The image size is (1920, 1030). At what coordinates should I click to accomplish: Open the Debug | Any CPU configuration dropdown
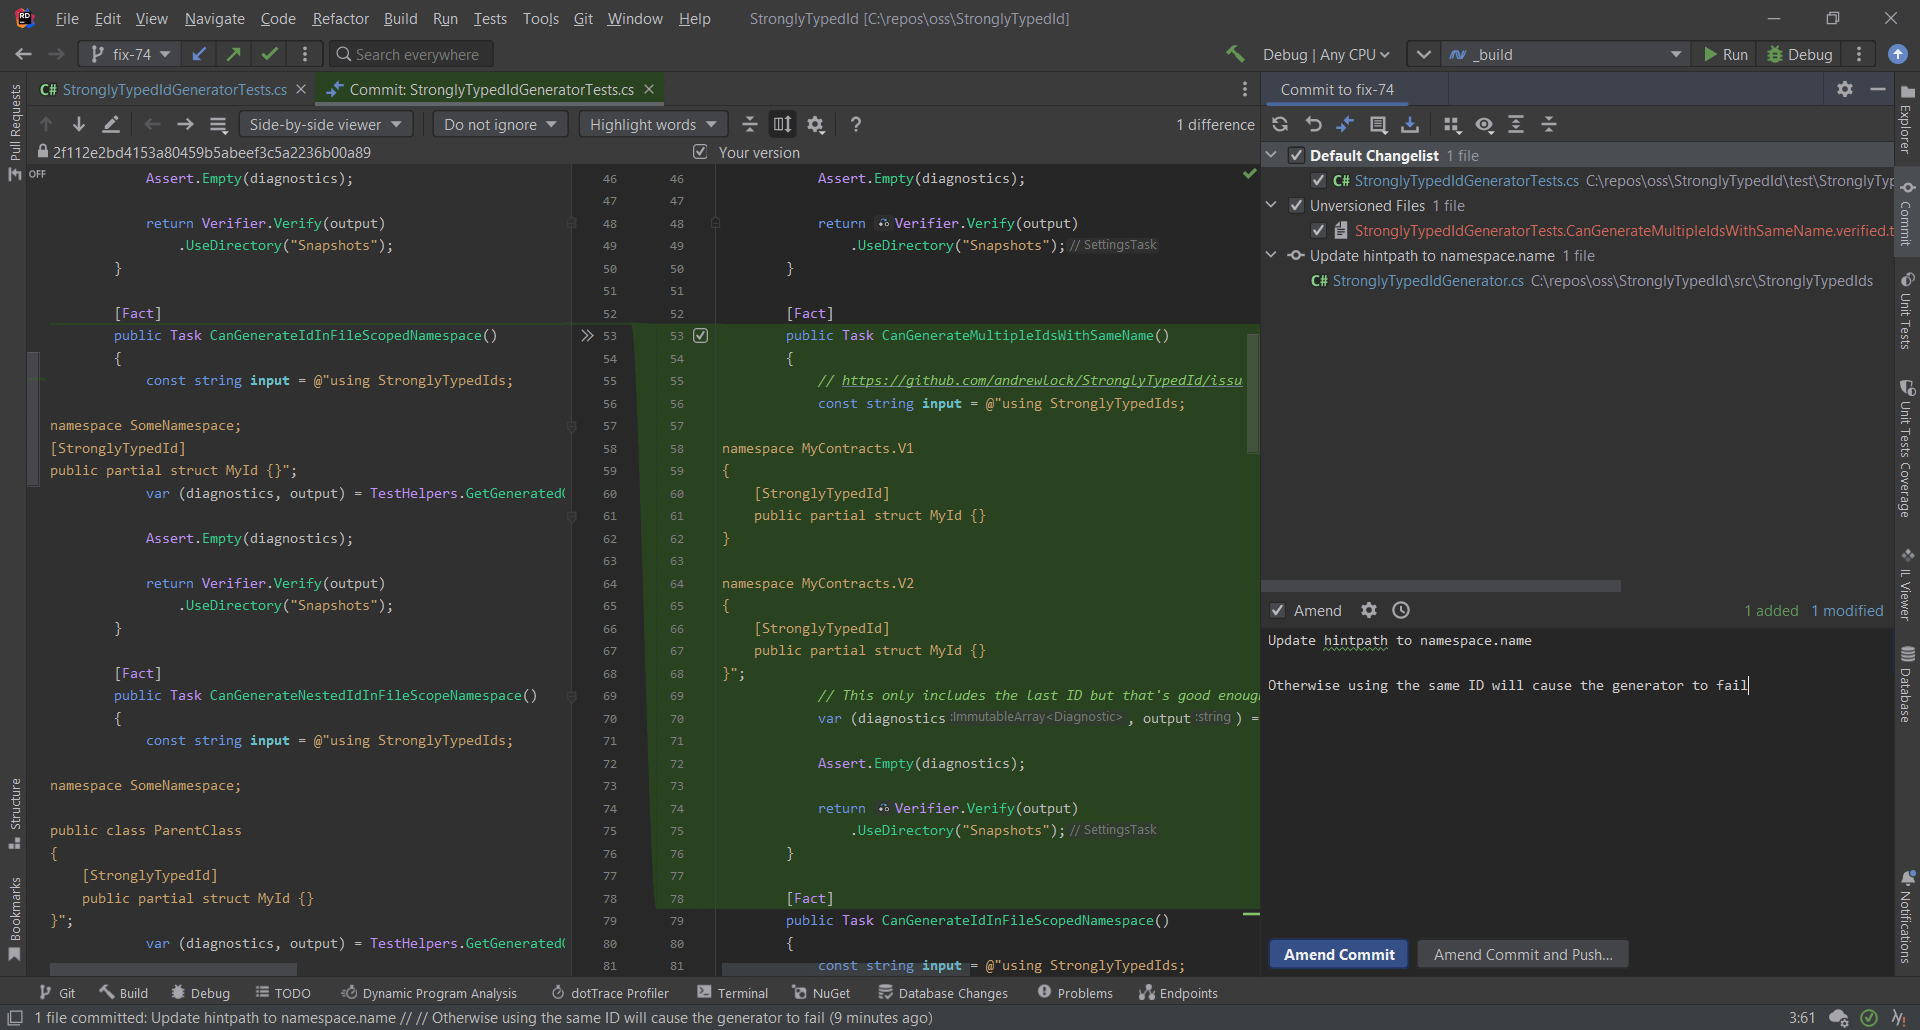pos(1326,54)
